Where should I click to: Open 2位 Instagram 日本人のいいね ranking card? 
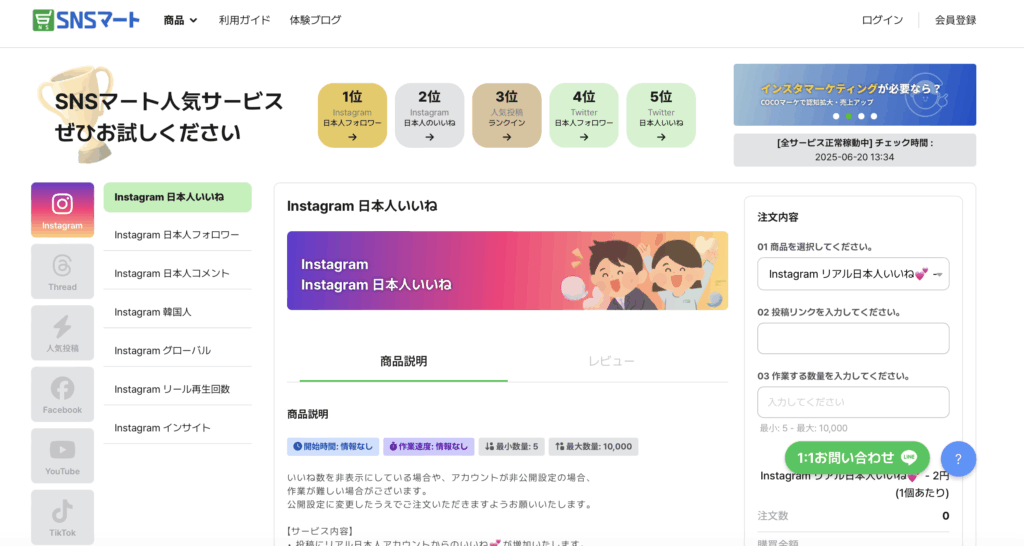pyautogui.click(x=430, y=116)
